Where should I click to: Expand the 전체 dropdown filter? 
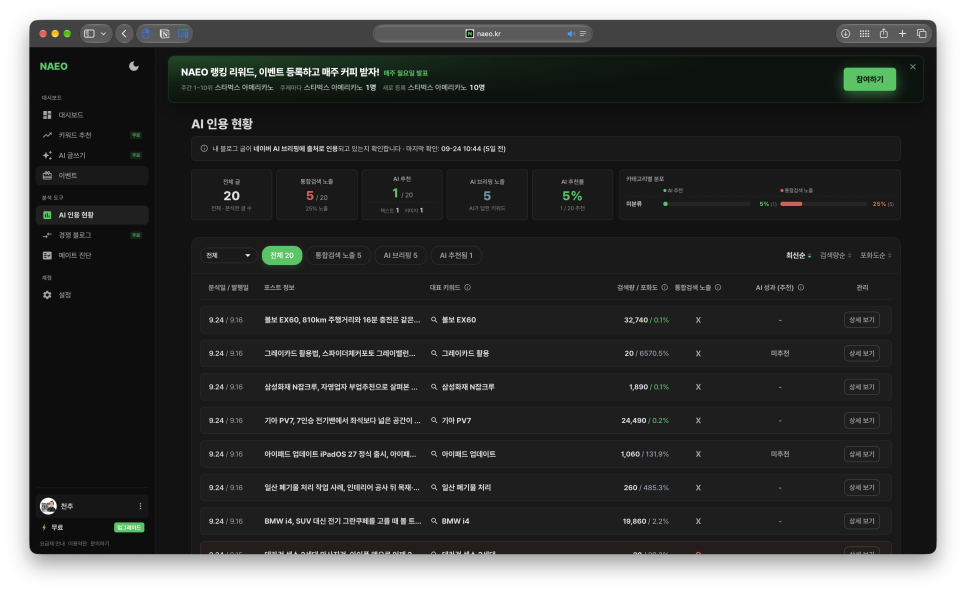click(x=229, y=256)
